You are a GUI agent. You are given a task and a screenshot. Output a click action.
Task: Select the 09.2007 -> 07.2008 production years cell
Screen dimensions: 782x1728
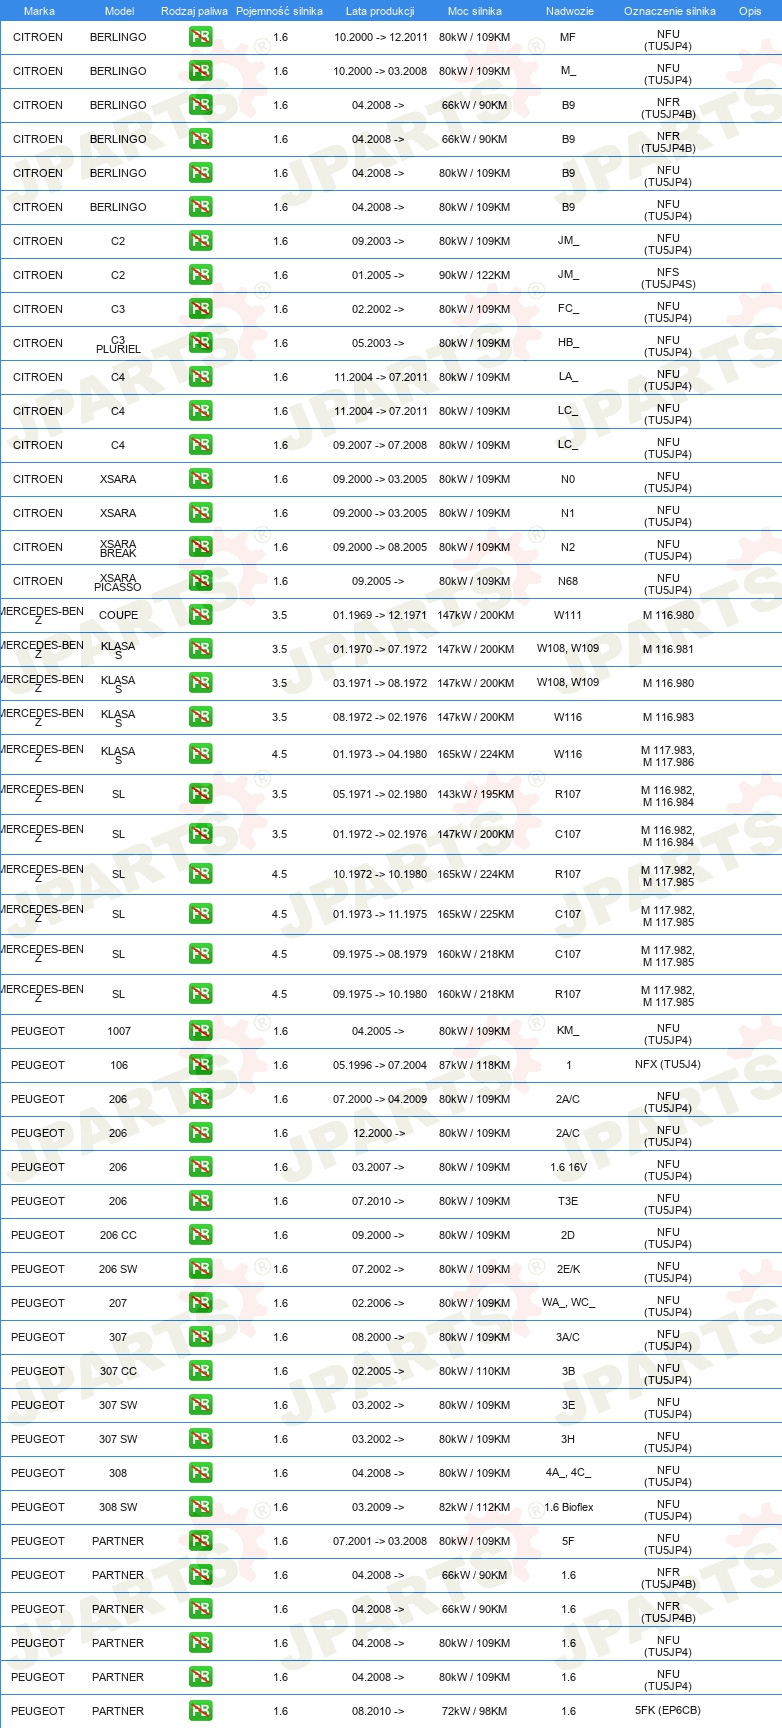tap(380, 445)
